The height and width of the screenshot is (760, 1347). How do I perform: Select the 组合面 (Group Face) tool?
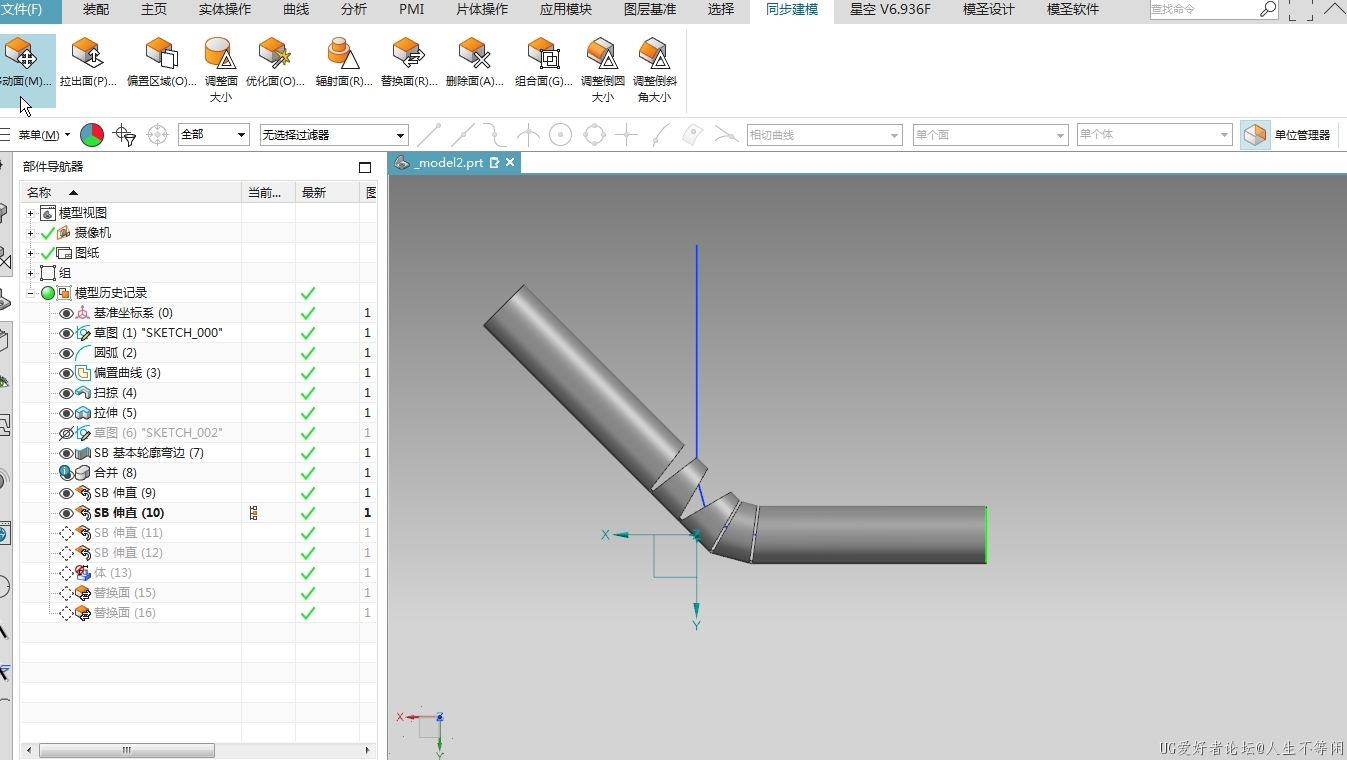pos(543,64)
